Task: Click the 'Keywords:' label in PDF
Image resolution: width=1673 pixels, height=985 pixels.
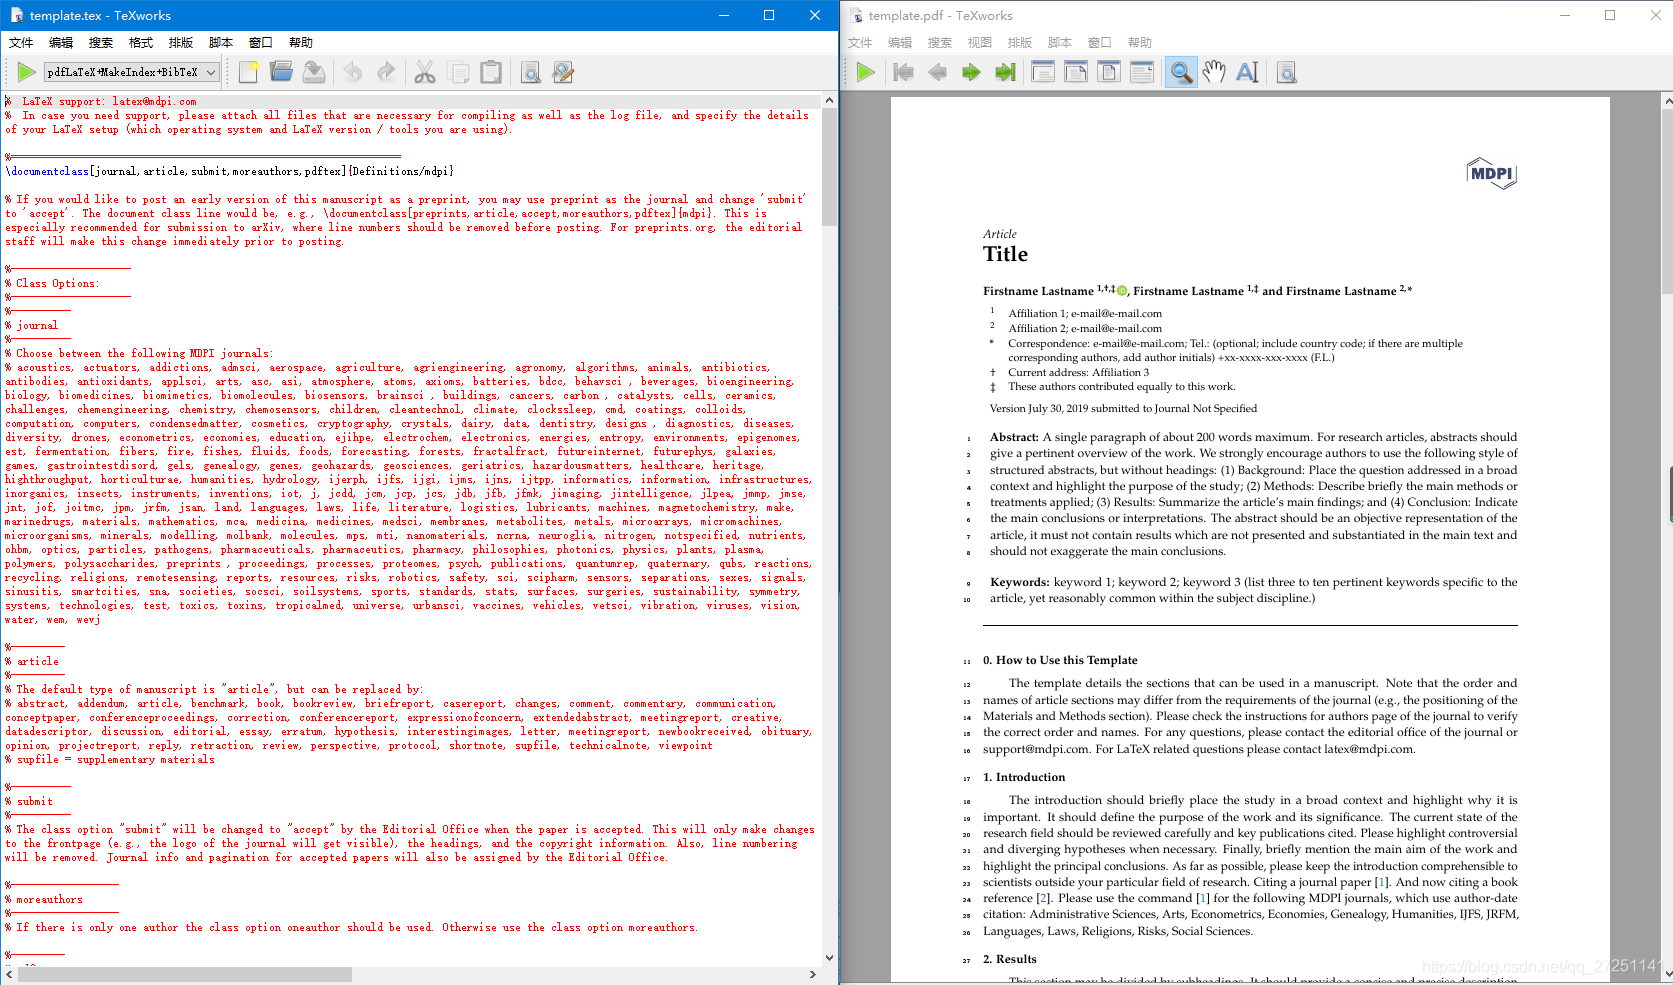Action: [x=1020, y=582]
